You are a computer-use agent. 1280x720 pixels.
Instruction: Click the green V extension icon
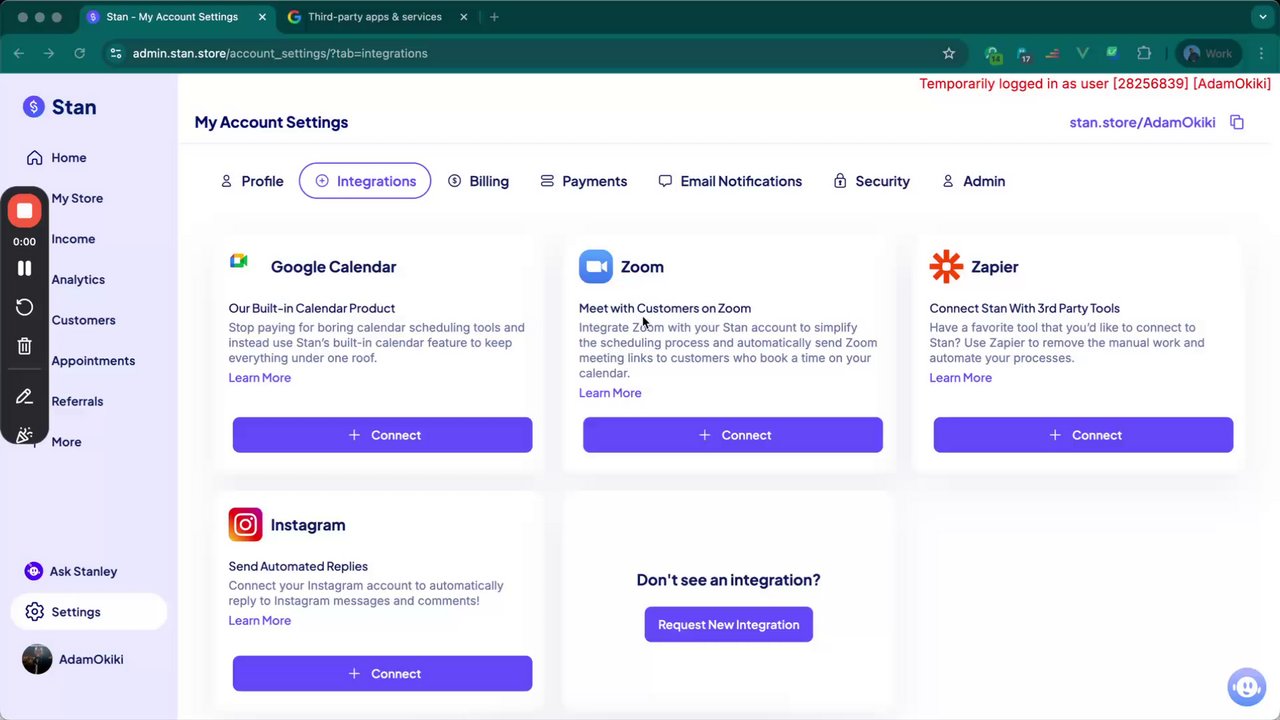pos(1082,53)
